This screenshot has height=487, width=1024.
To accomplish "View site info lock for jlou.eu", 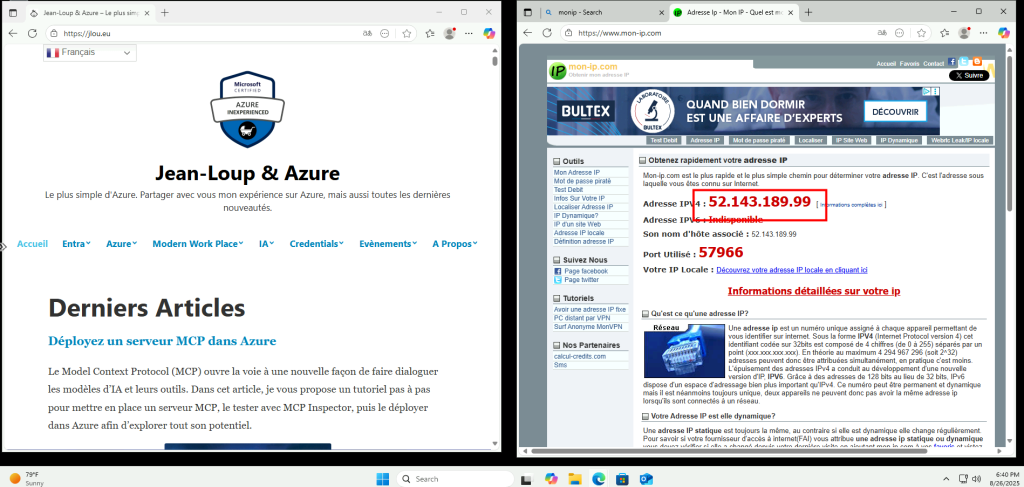I will [x=55, y=33].
